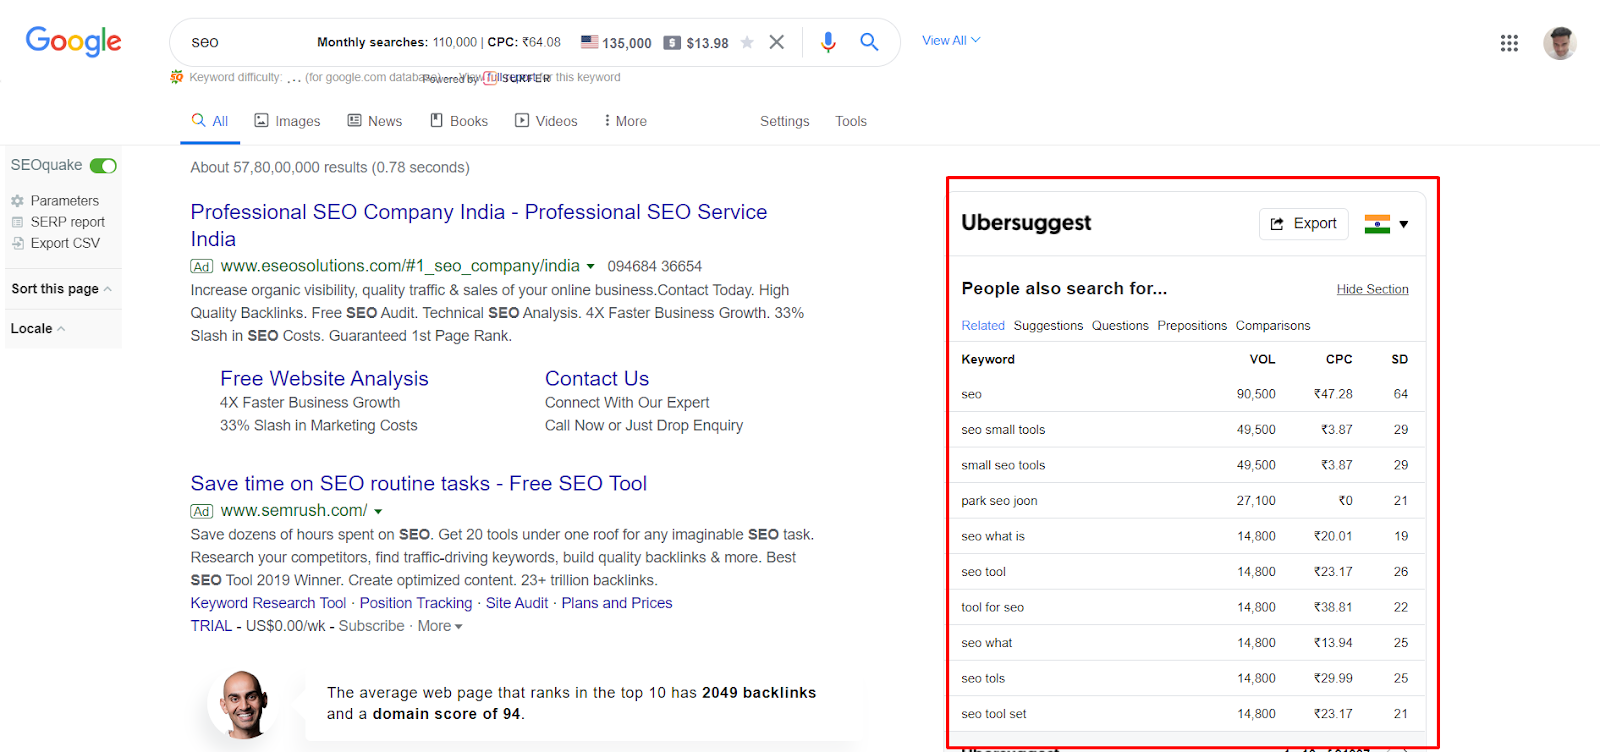
Task: Open the Free Website Analysis sitelink
Action: (x=324, y=379)
